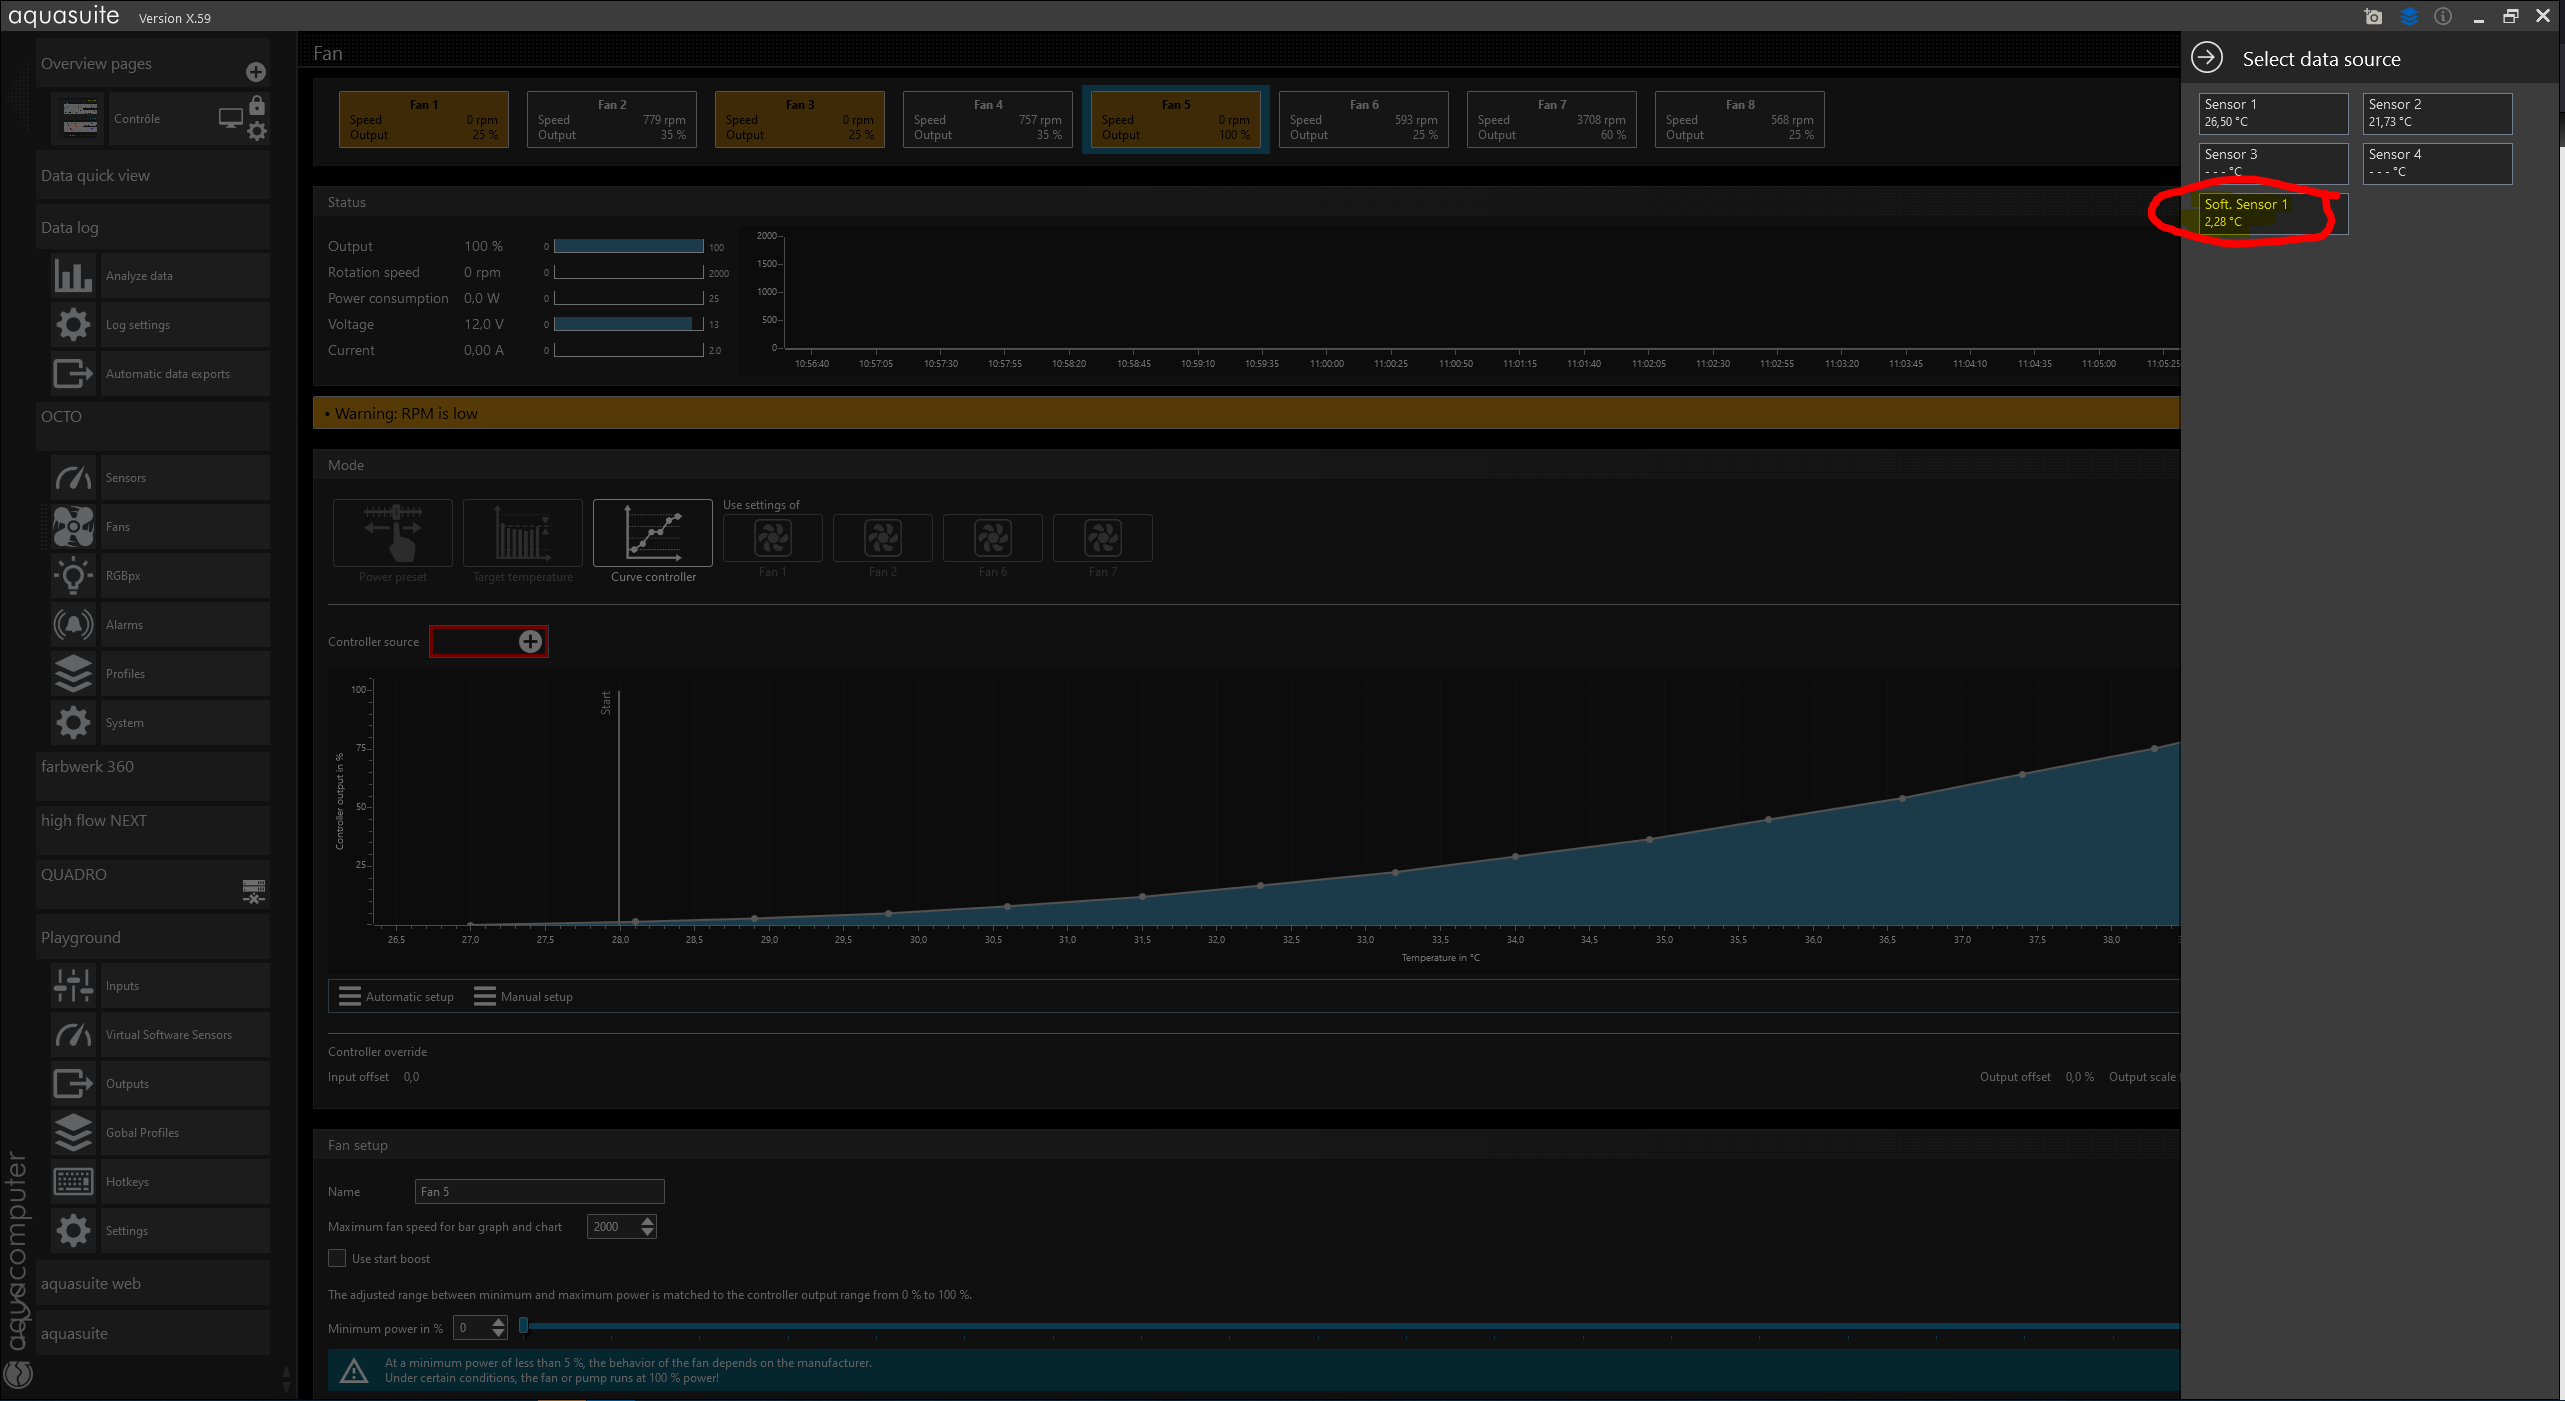
Task: Click the Analyze data chart icon
Action: 73,276
